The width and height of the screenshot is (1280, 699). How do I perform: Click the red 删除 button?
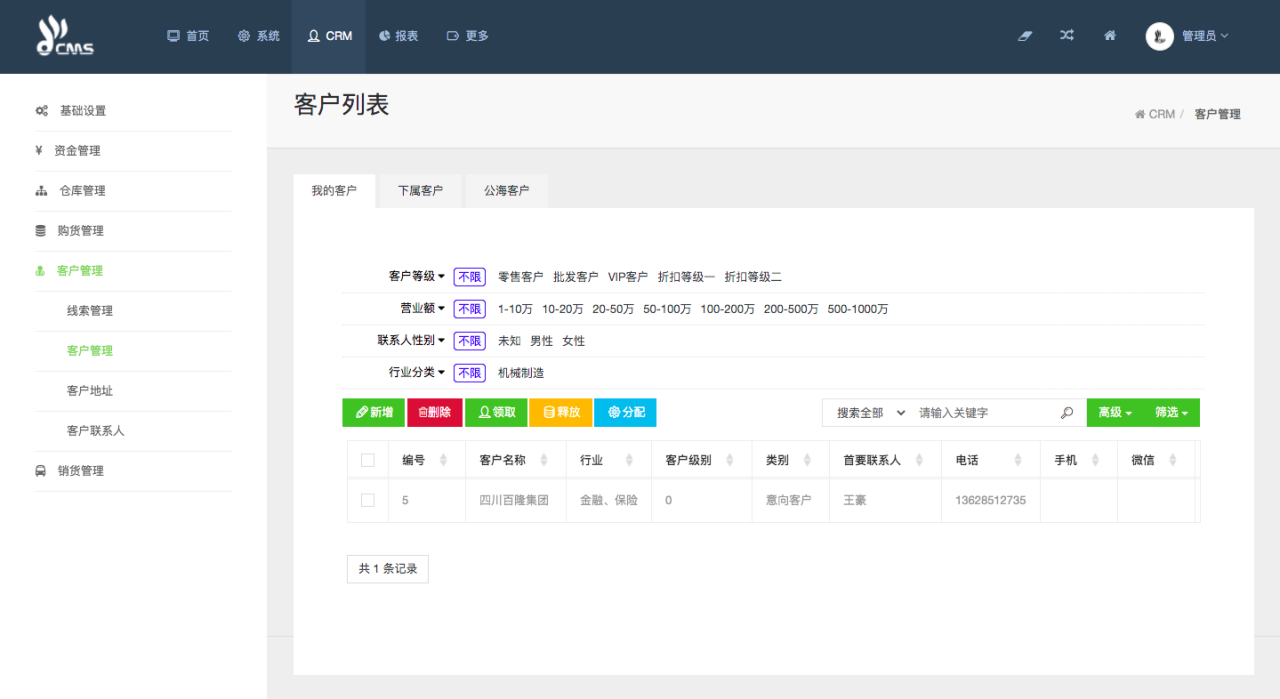[x=434, y=413]
